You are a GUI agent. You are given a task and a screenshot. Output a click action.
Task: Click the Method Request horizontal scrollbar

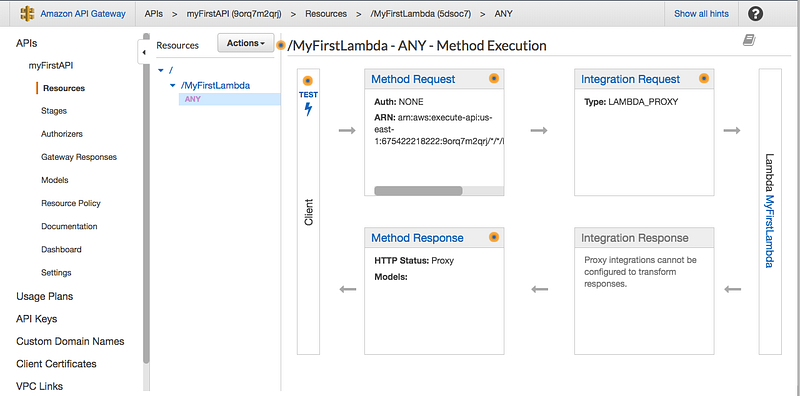pos(418,191)
